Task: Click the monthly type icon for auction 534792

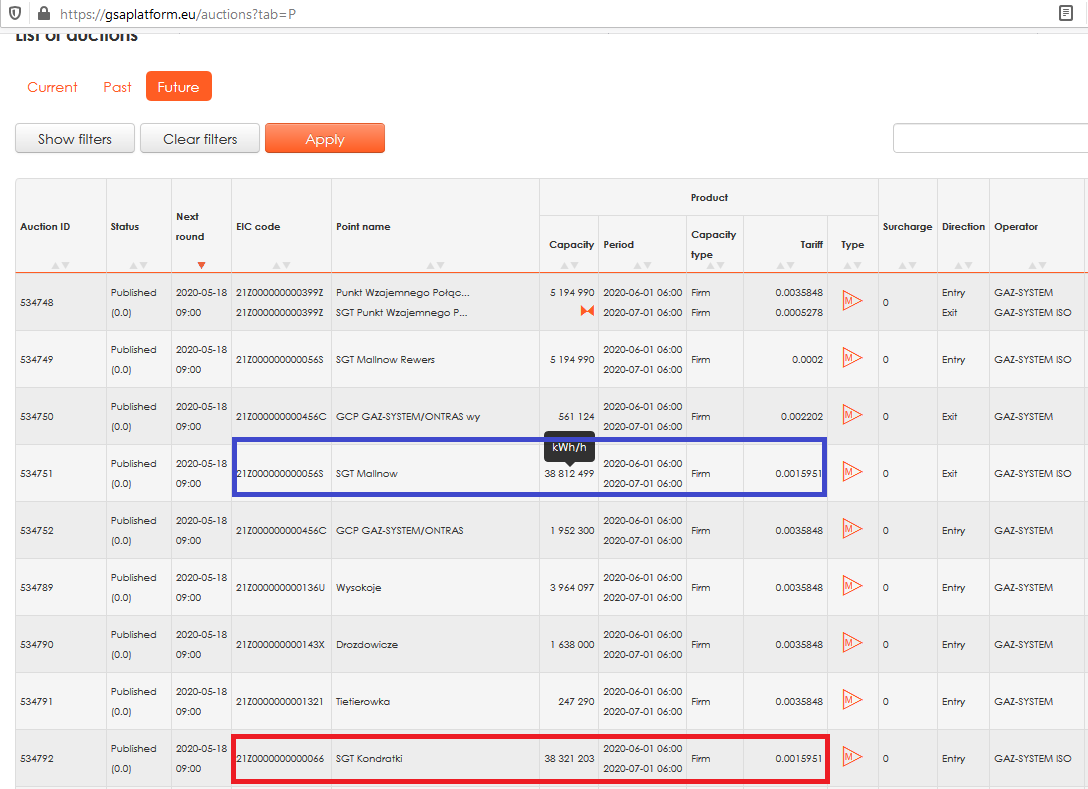Action: [852, 756]
